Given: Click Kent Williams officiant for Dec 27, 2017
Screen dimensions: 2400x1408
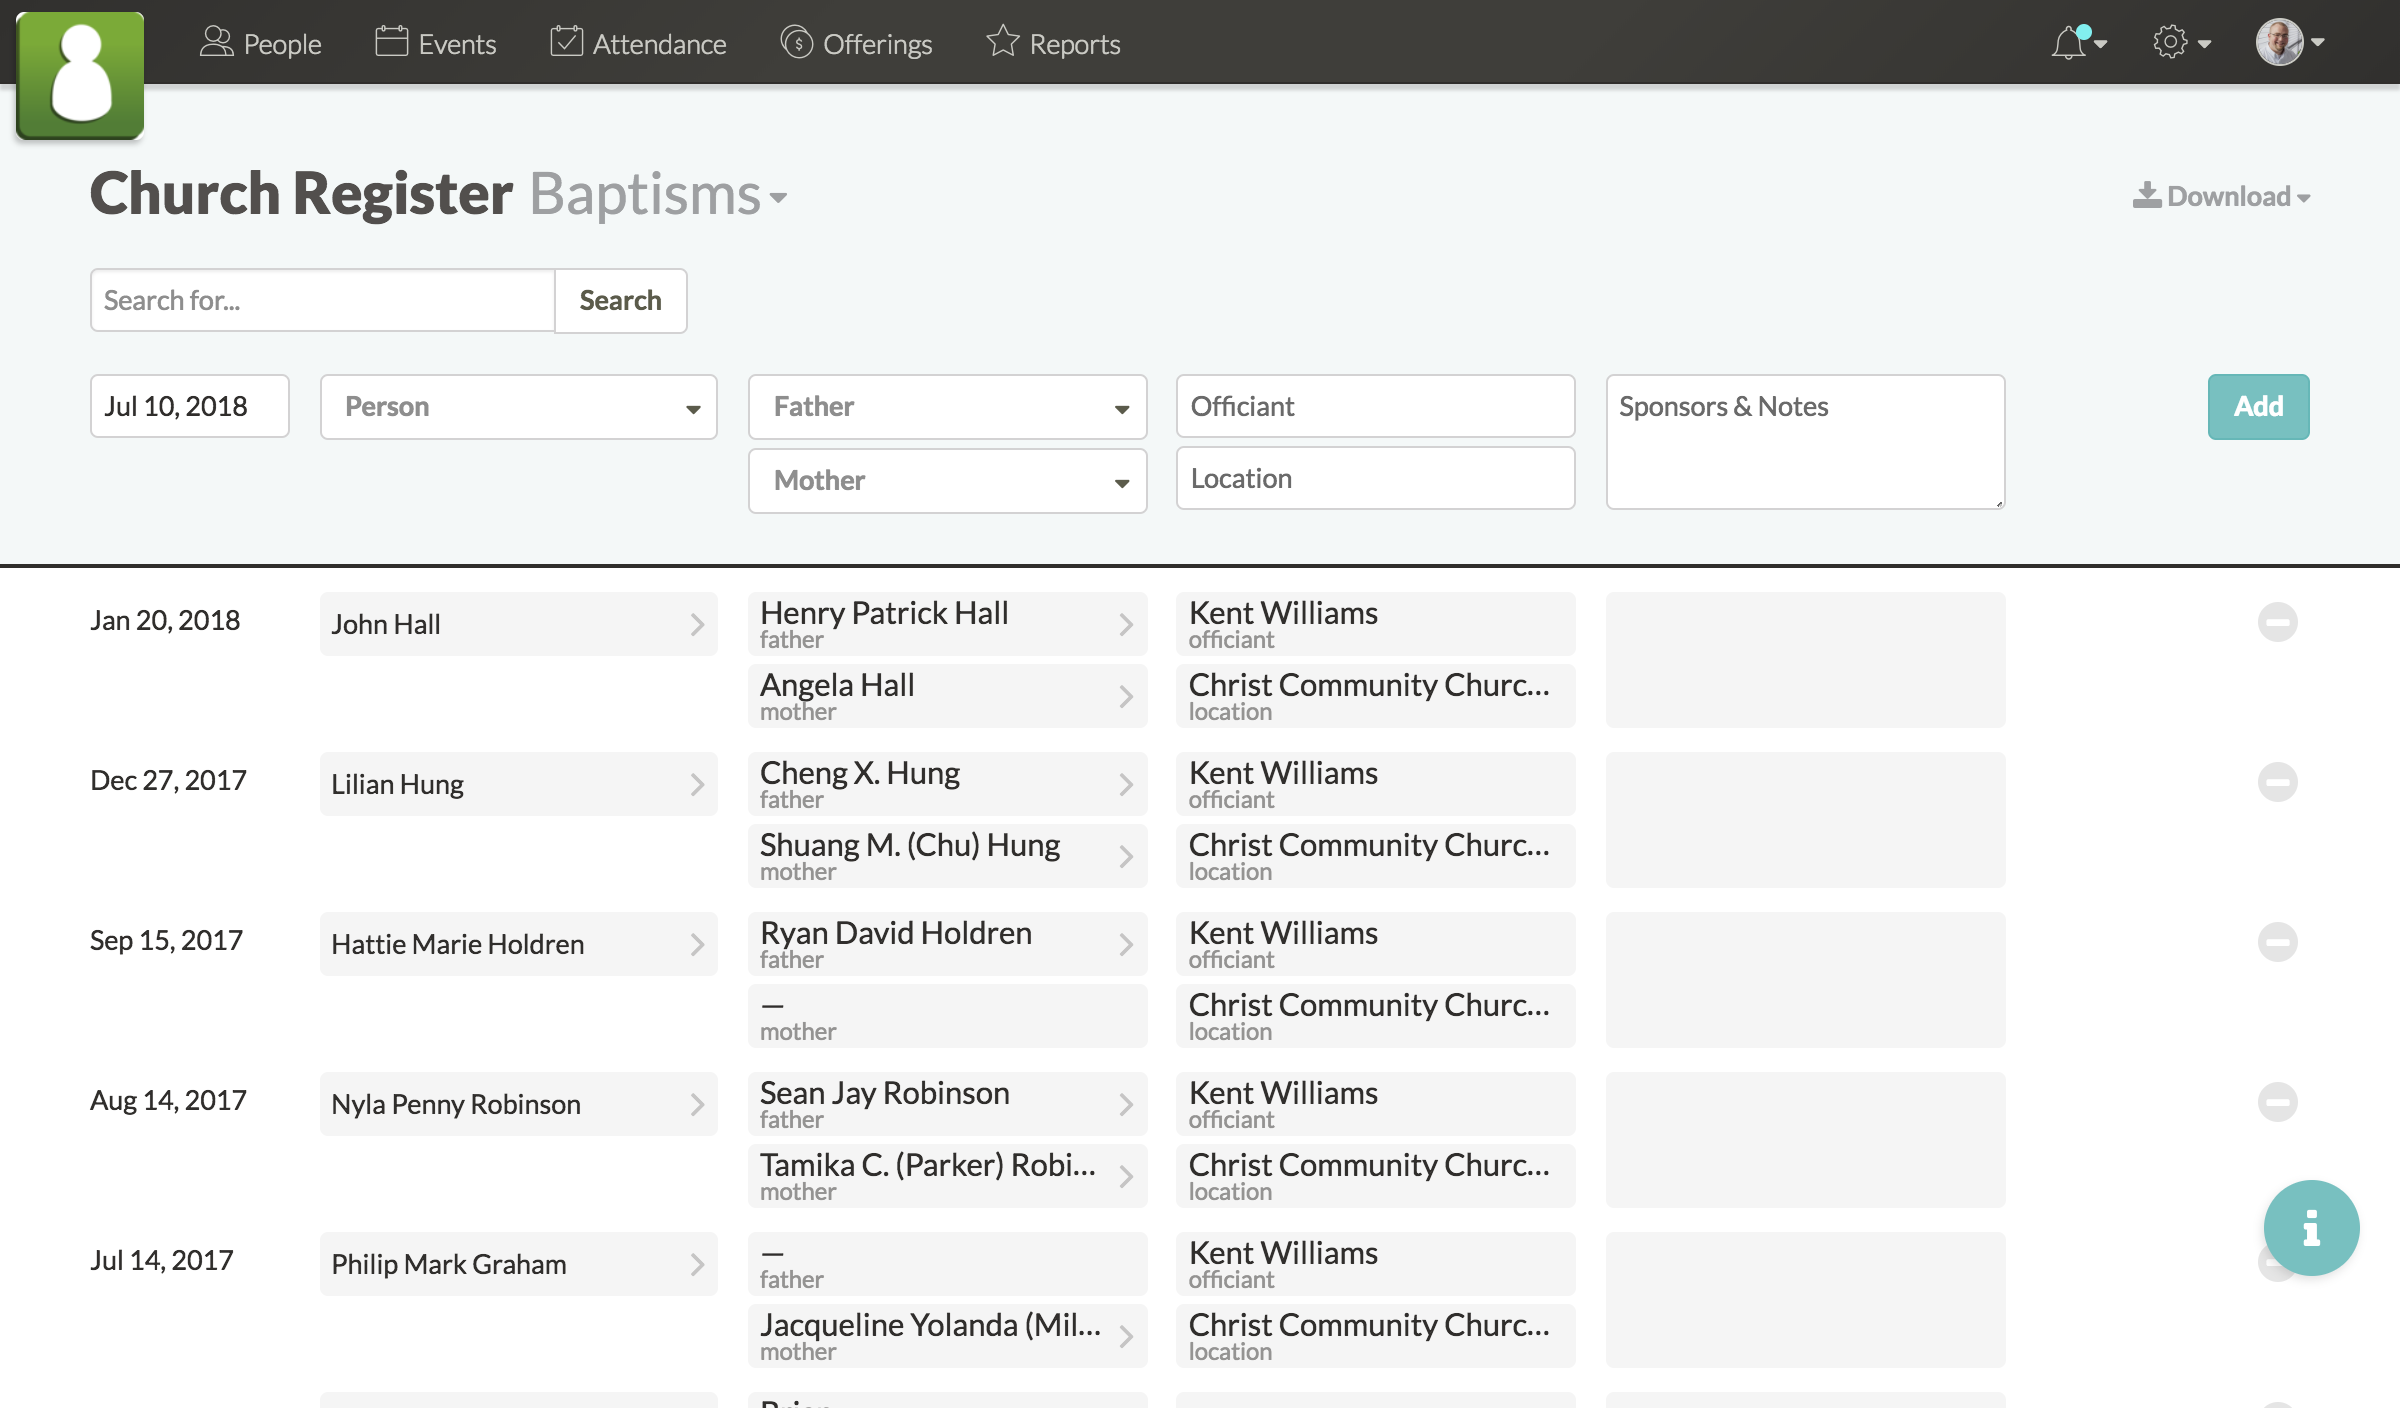Looking at the screenshot, I should pos(1375,784).
